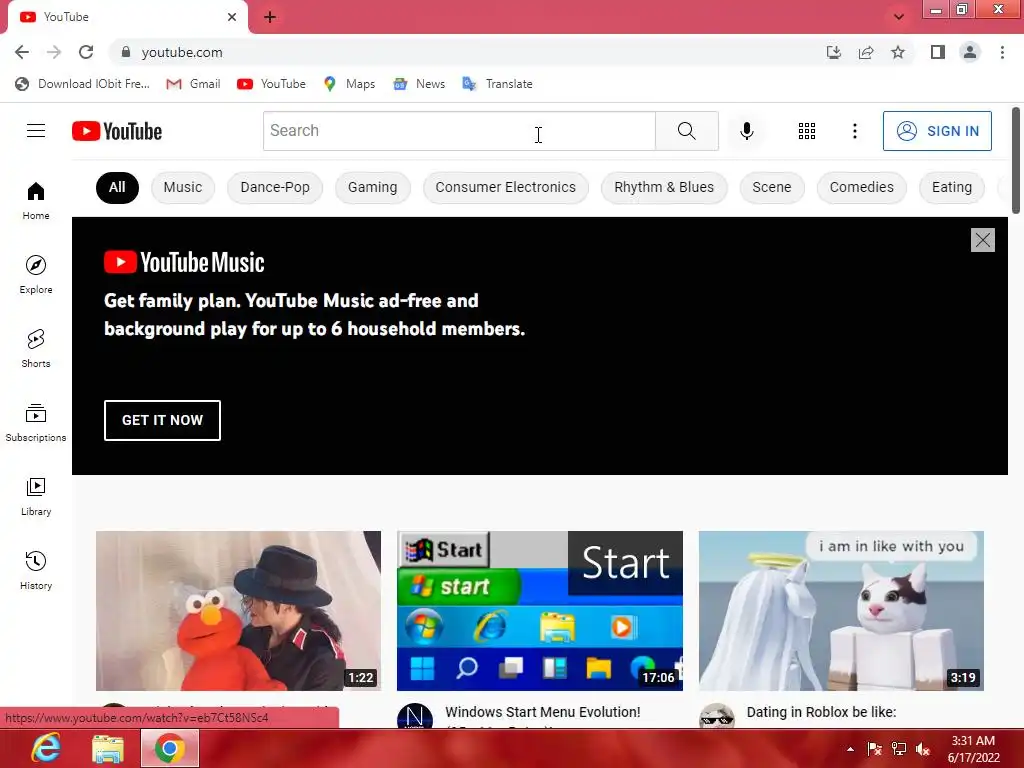Viewport: 1024px width, 768px height.
Task: Click Chrome icon in taskbar
Action: (170, 748)
